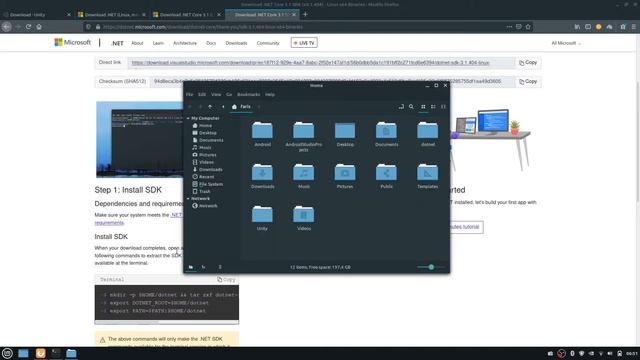Show tree view in the sidebar

203,267
